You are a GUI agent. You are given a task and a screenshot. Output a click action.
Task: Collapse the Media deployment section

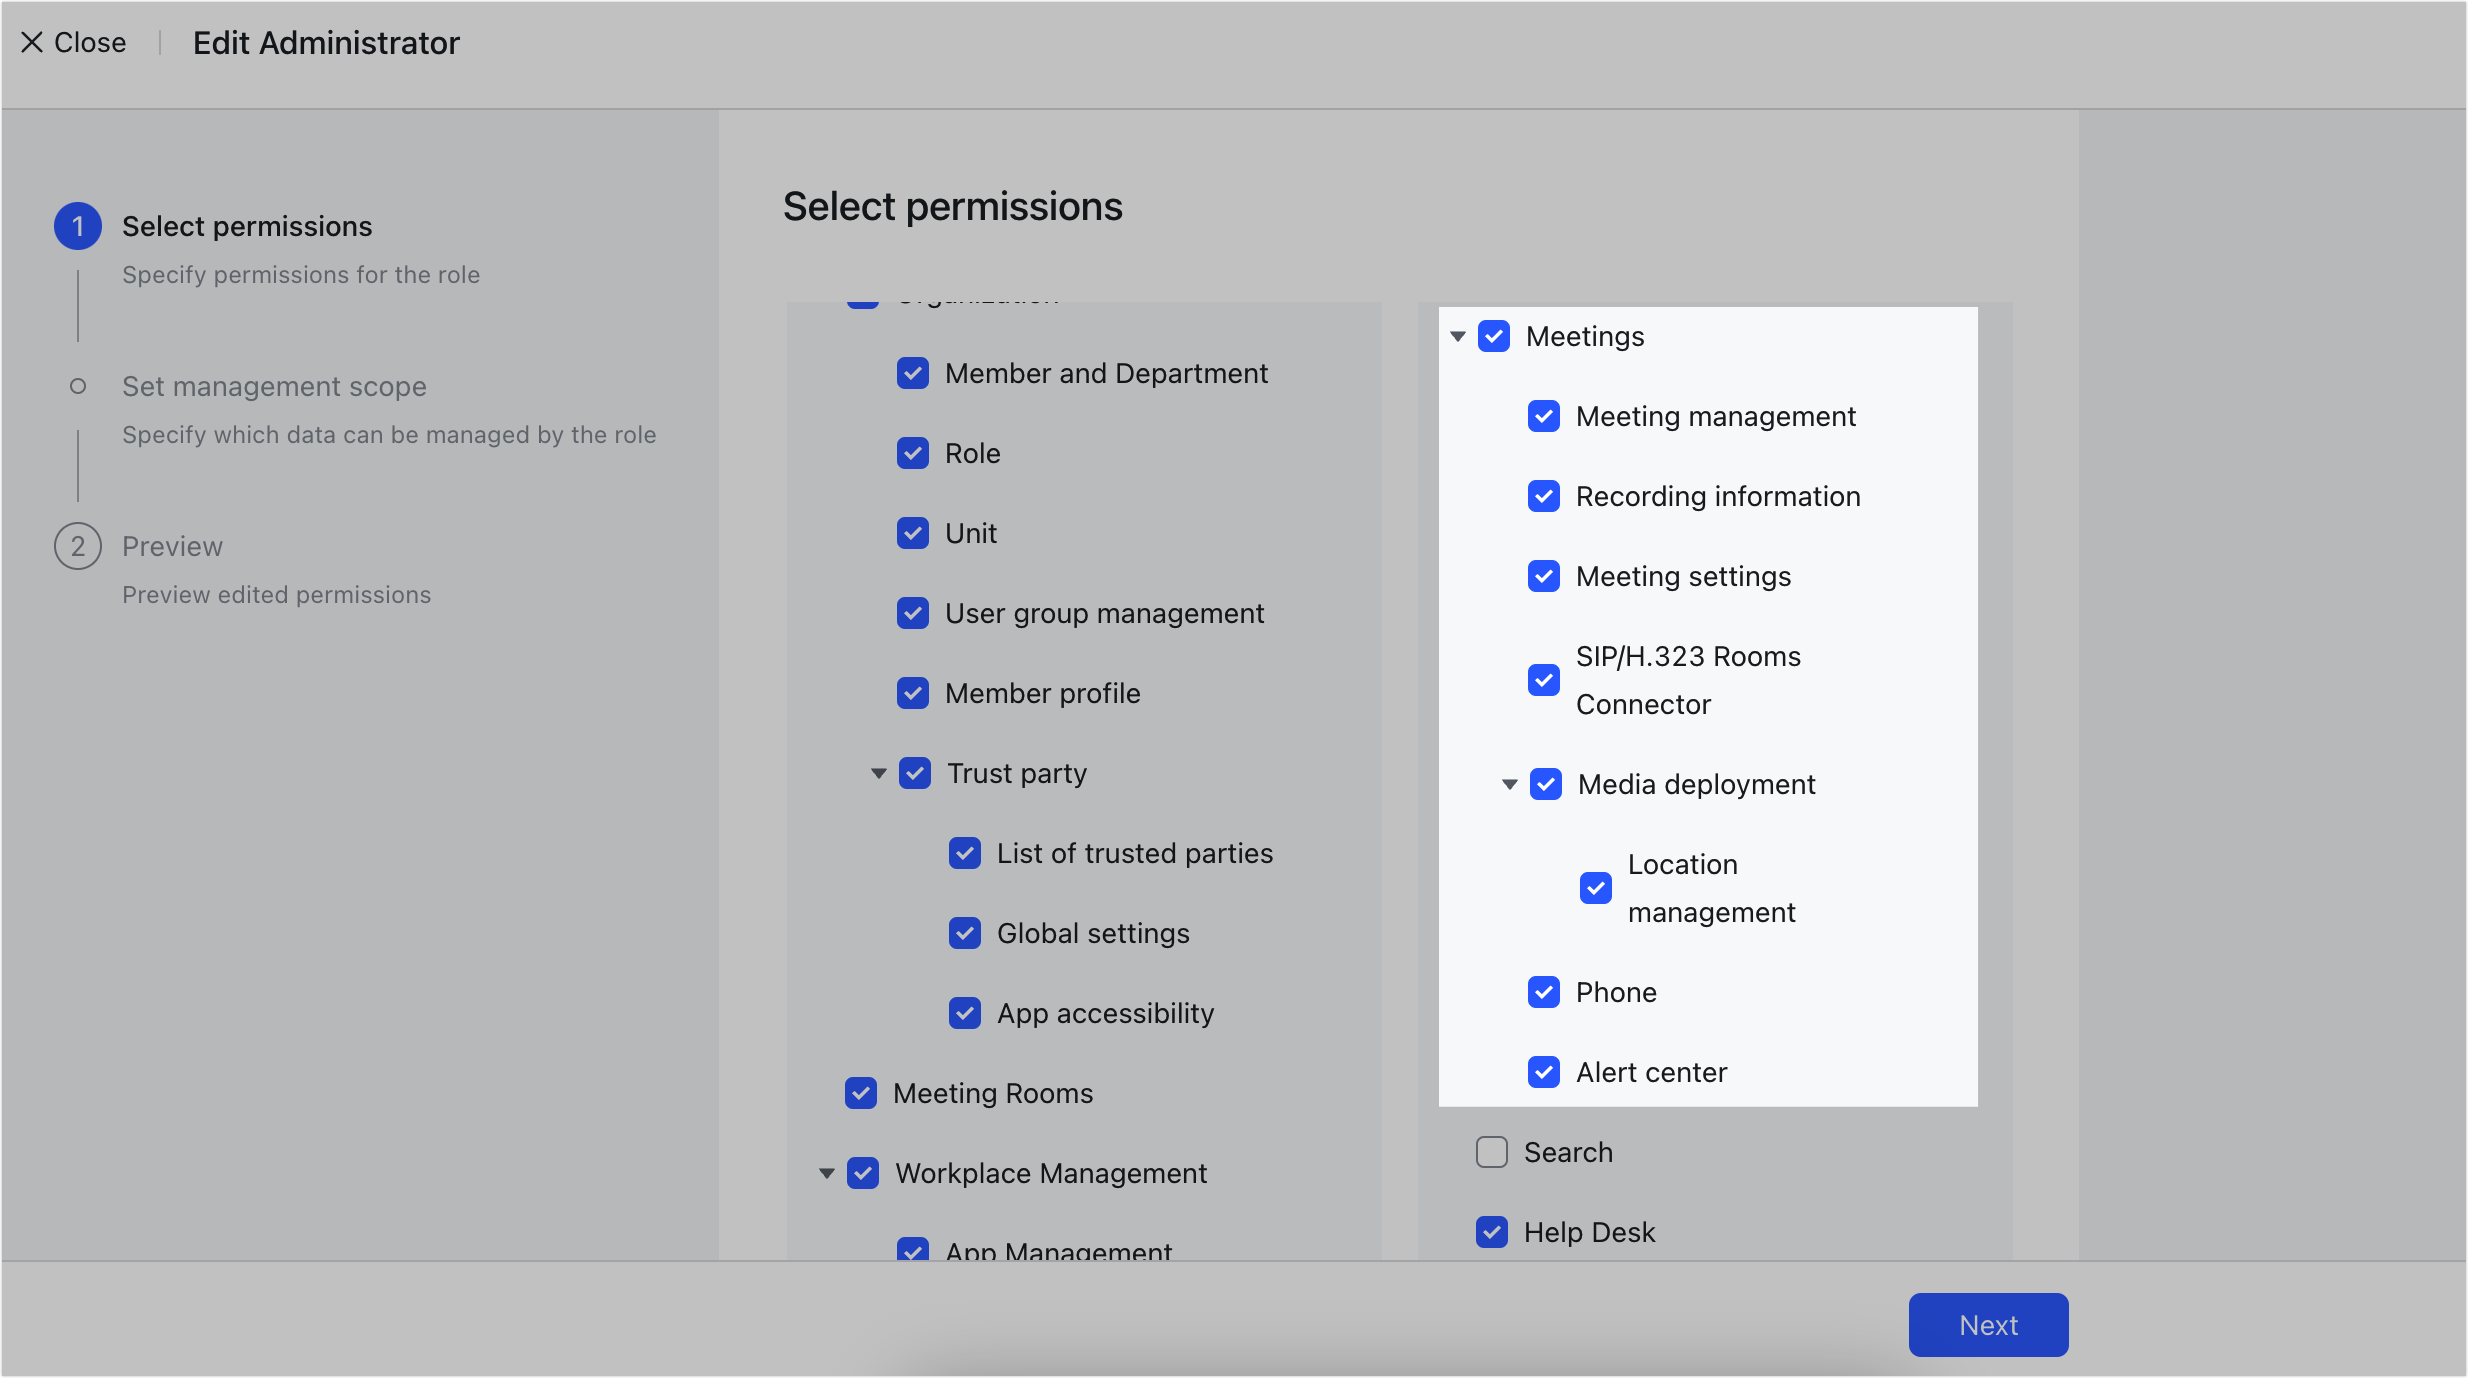coord(1508,784)
